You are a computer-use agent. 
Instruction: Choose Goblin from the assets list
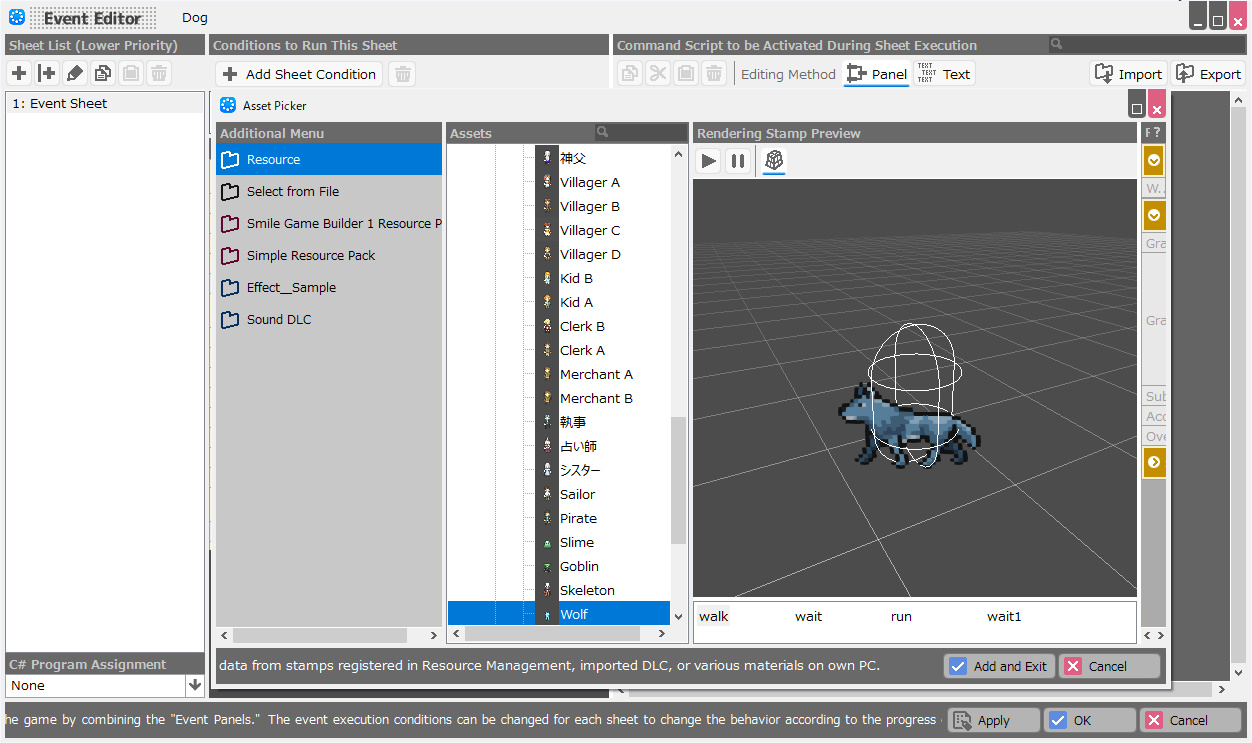coord(579,566)
